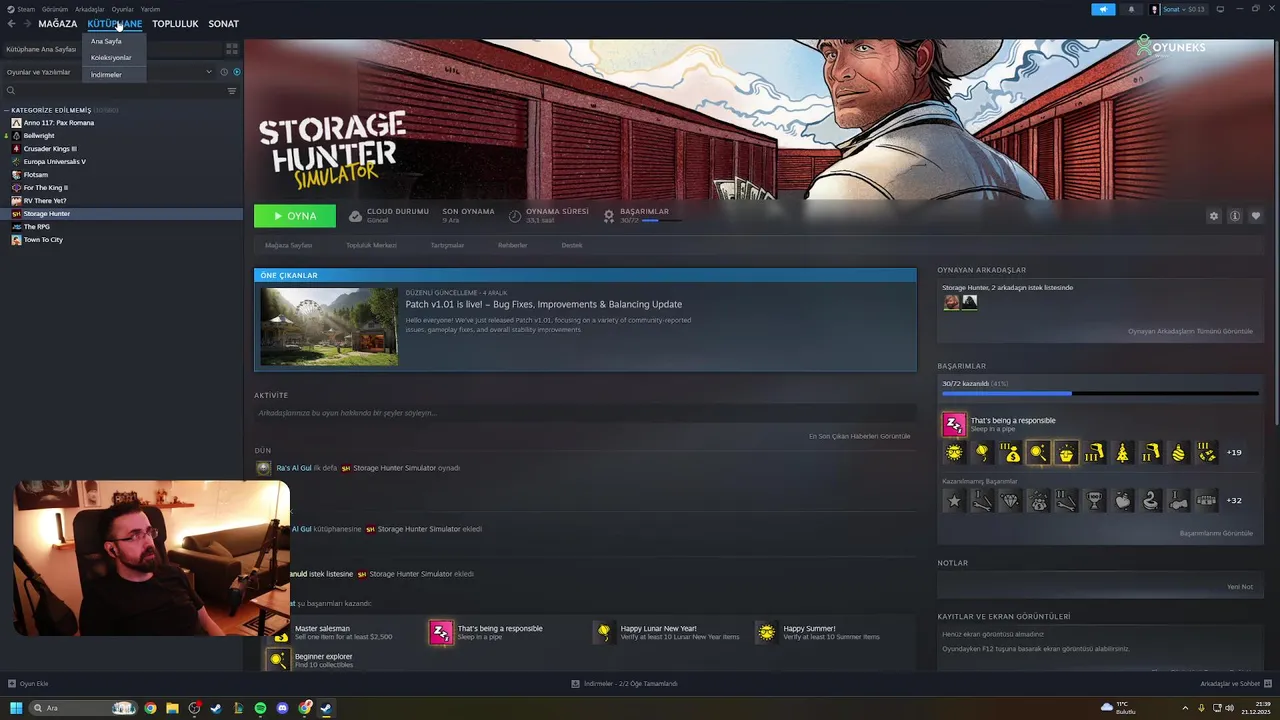Collapse the Kategorize Edilmemiş category
The height and width of the screenshot is (720, 1280).
click(x=6, y=110)
